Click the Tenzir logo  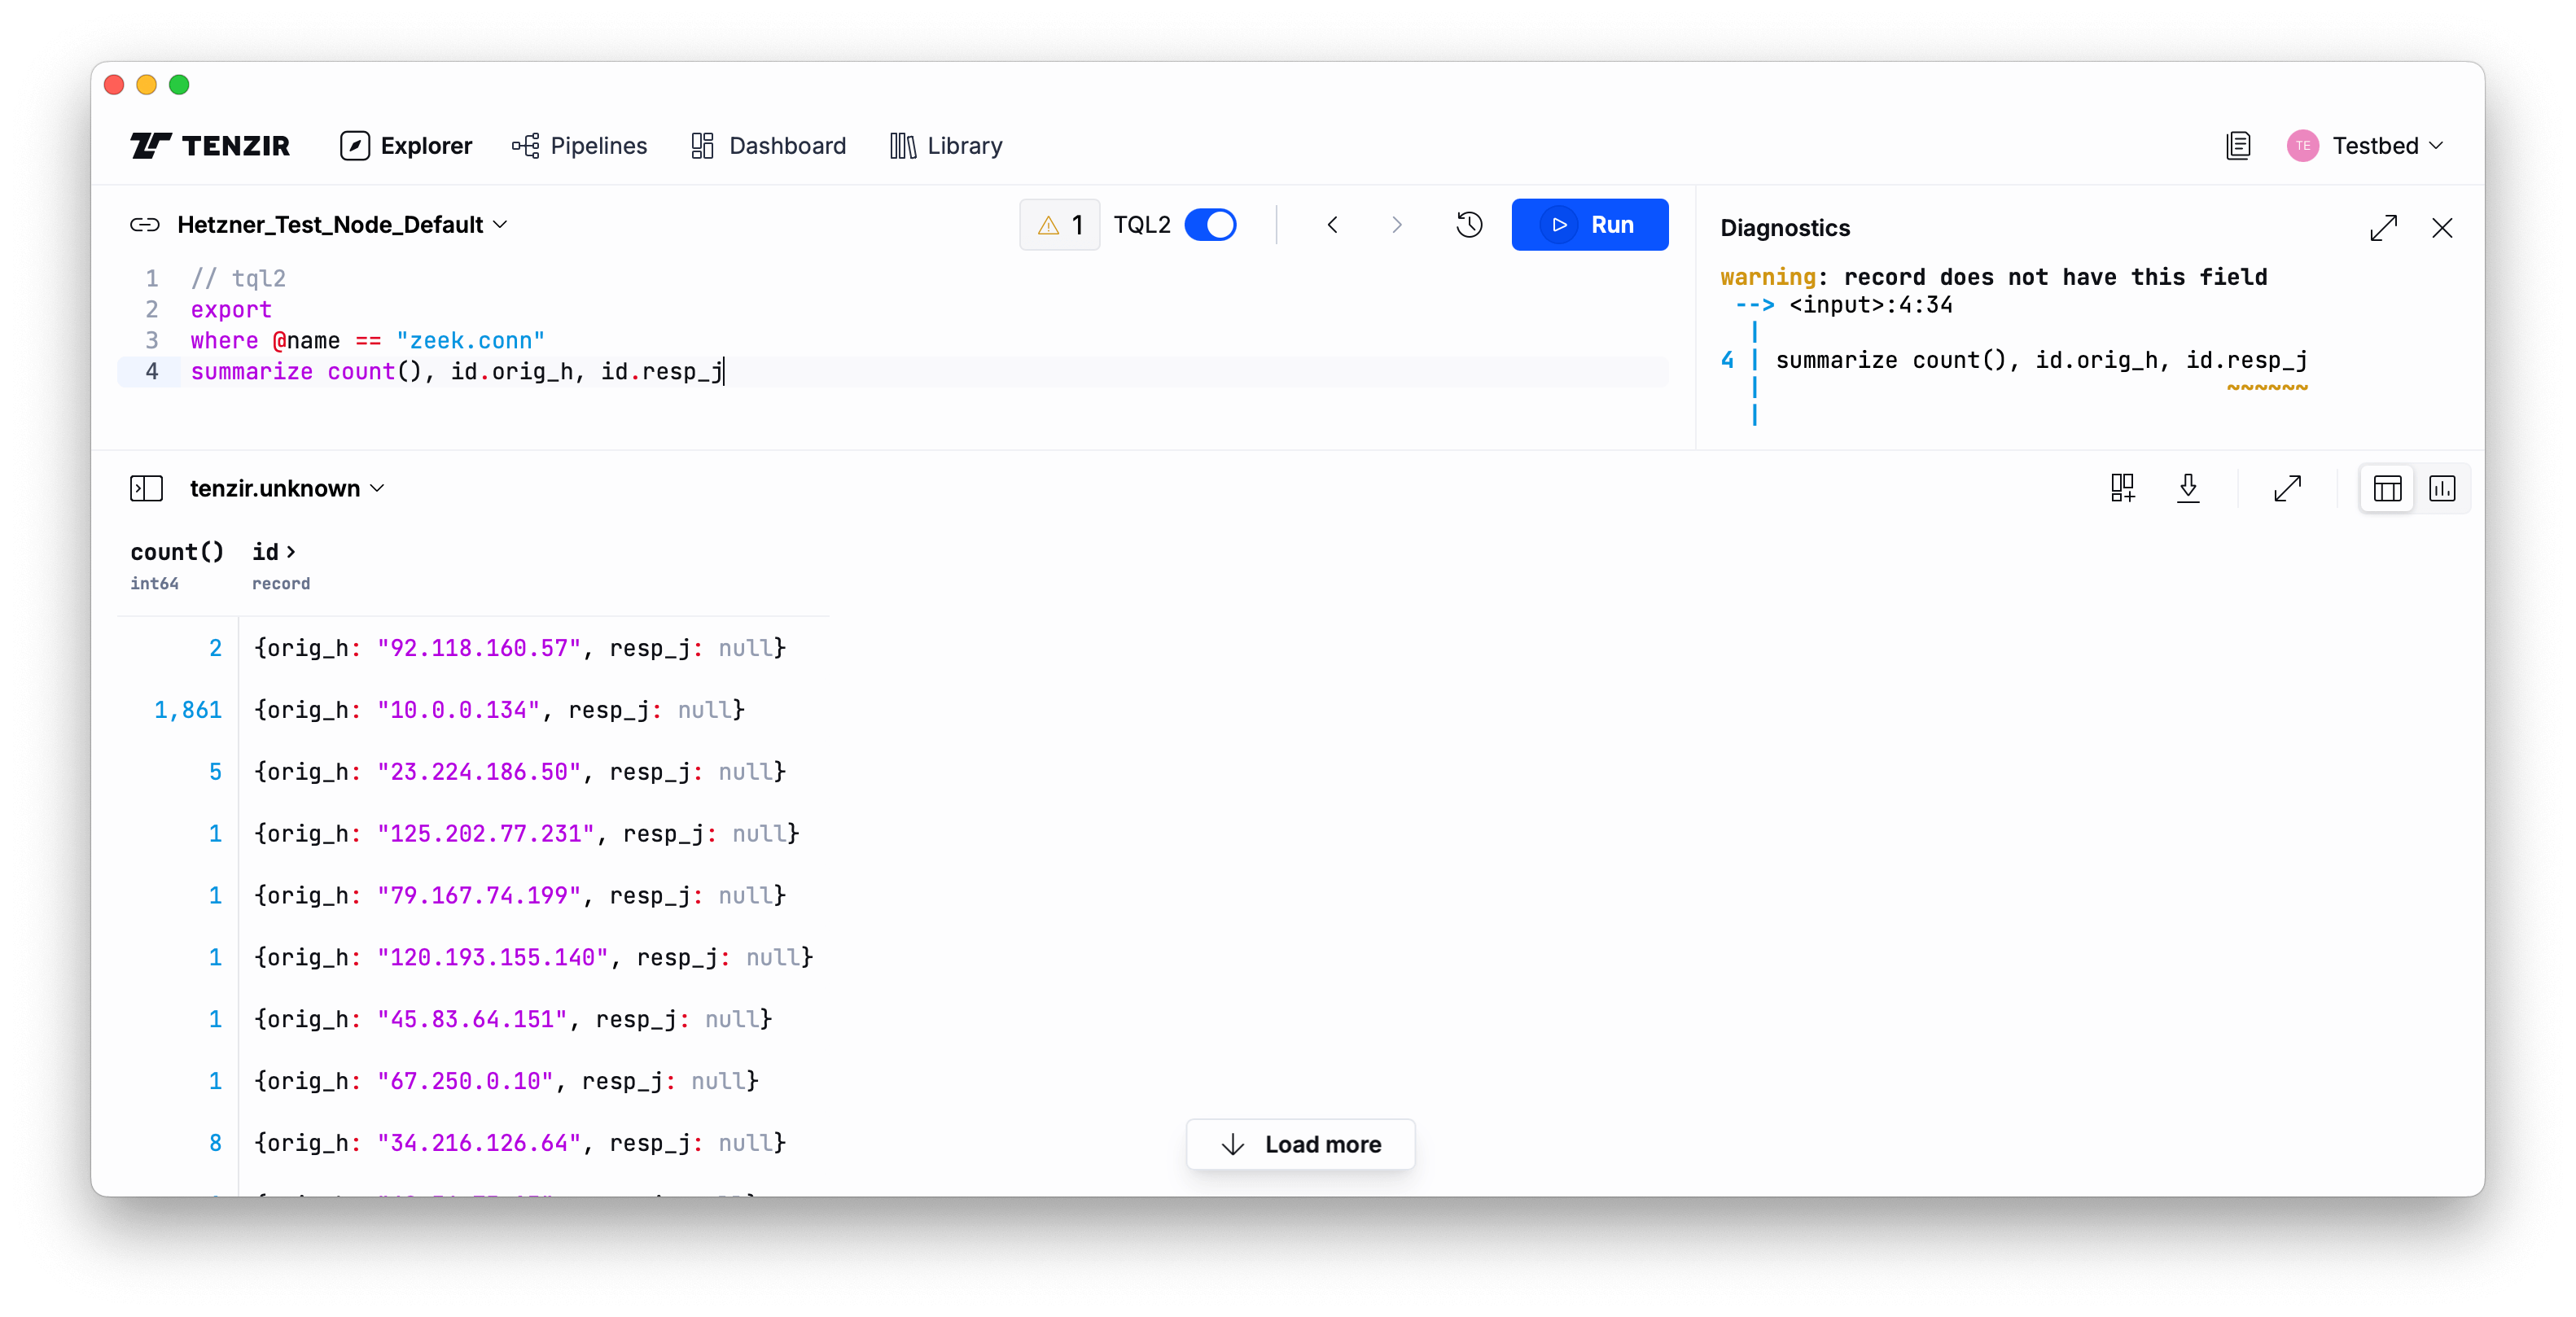click(x=210, y=146)
